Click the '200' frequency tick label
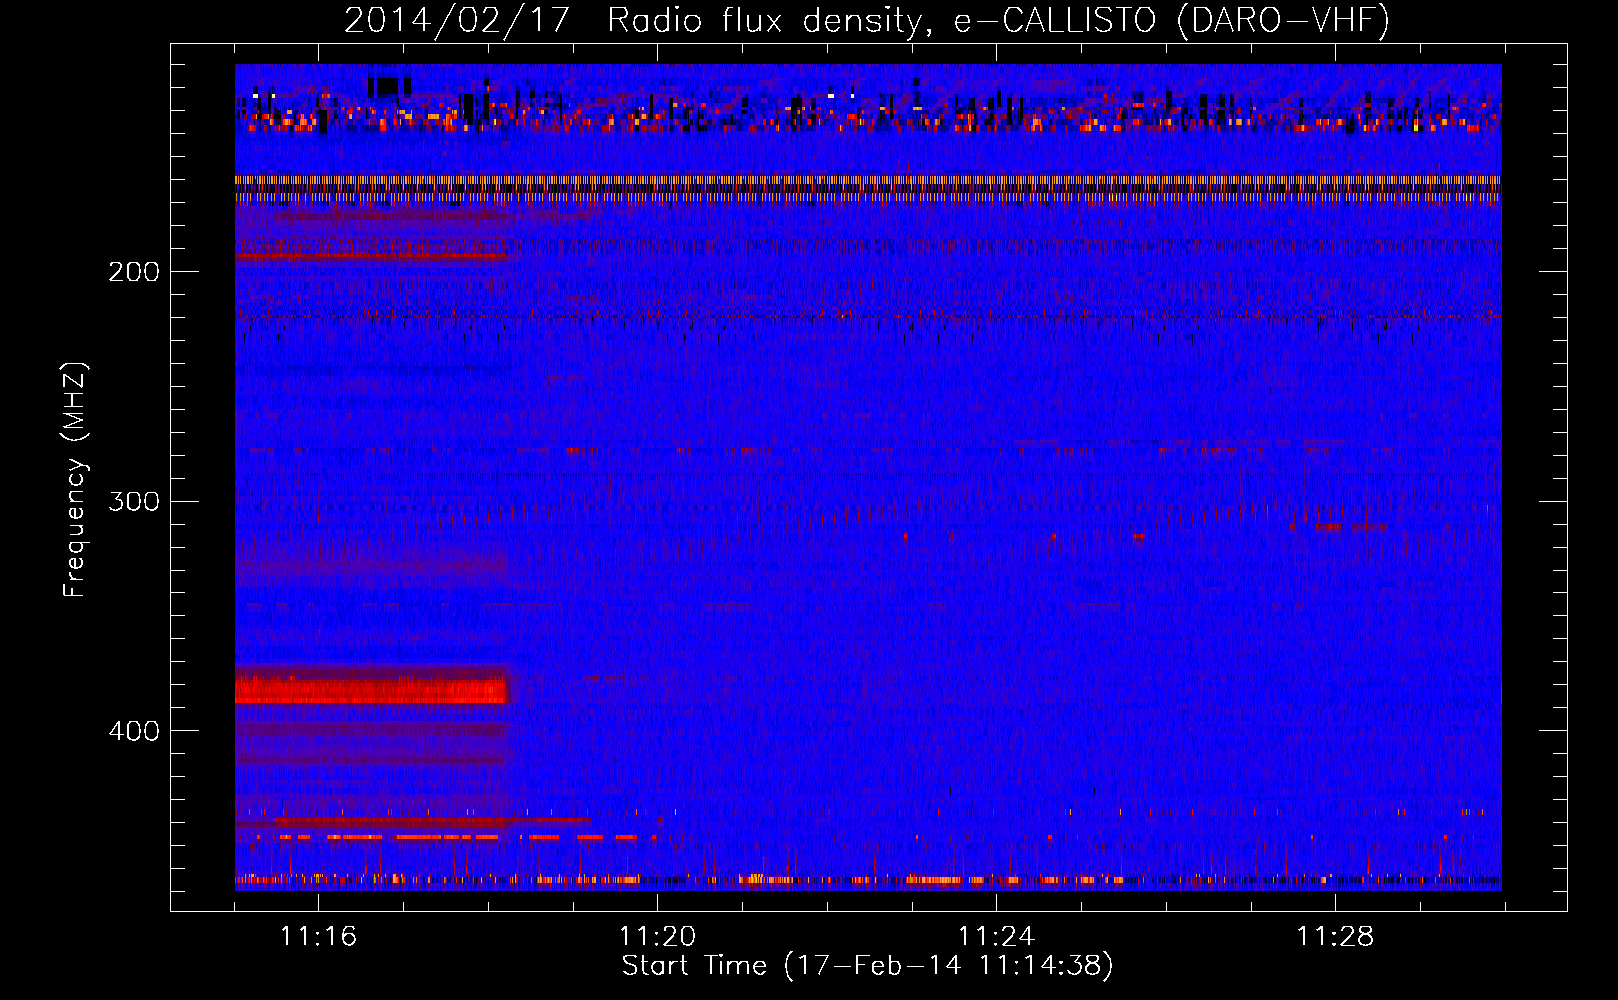 coord(134,272)
